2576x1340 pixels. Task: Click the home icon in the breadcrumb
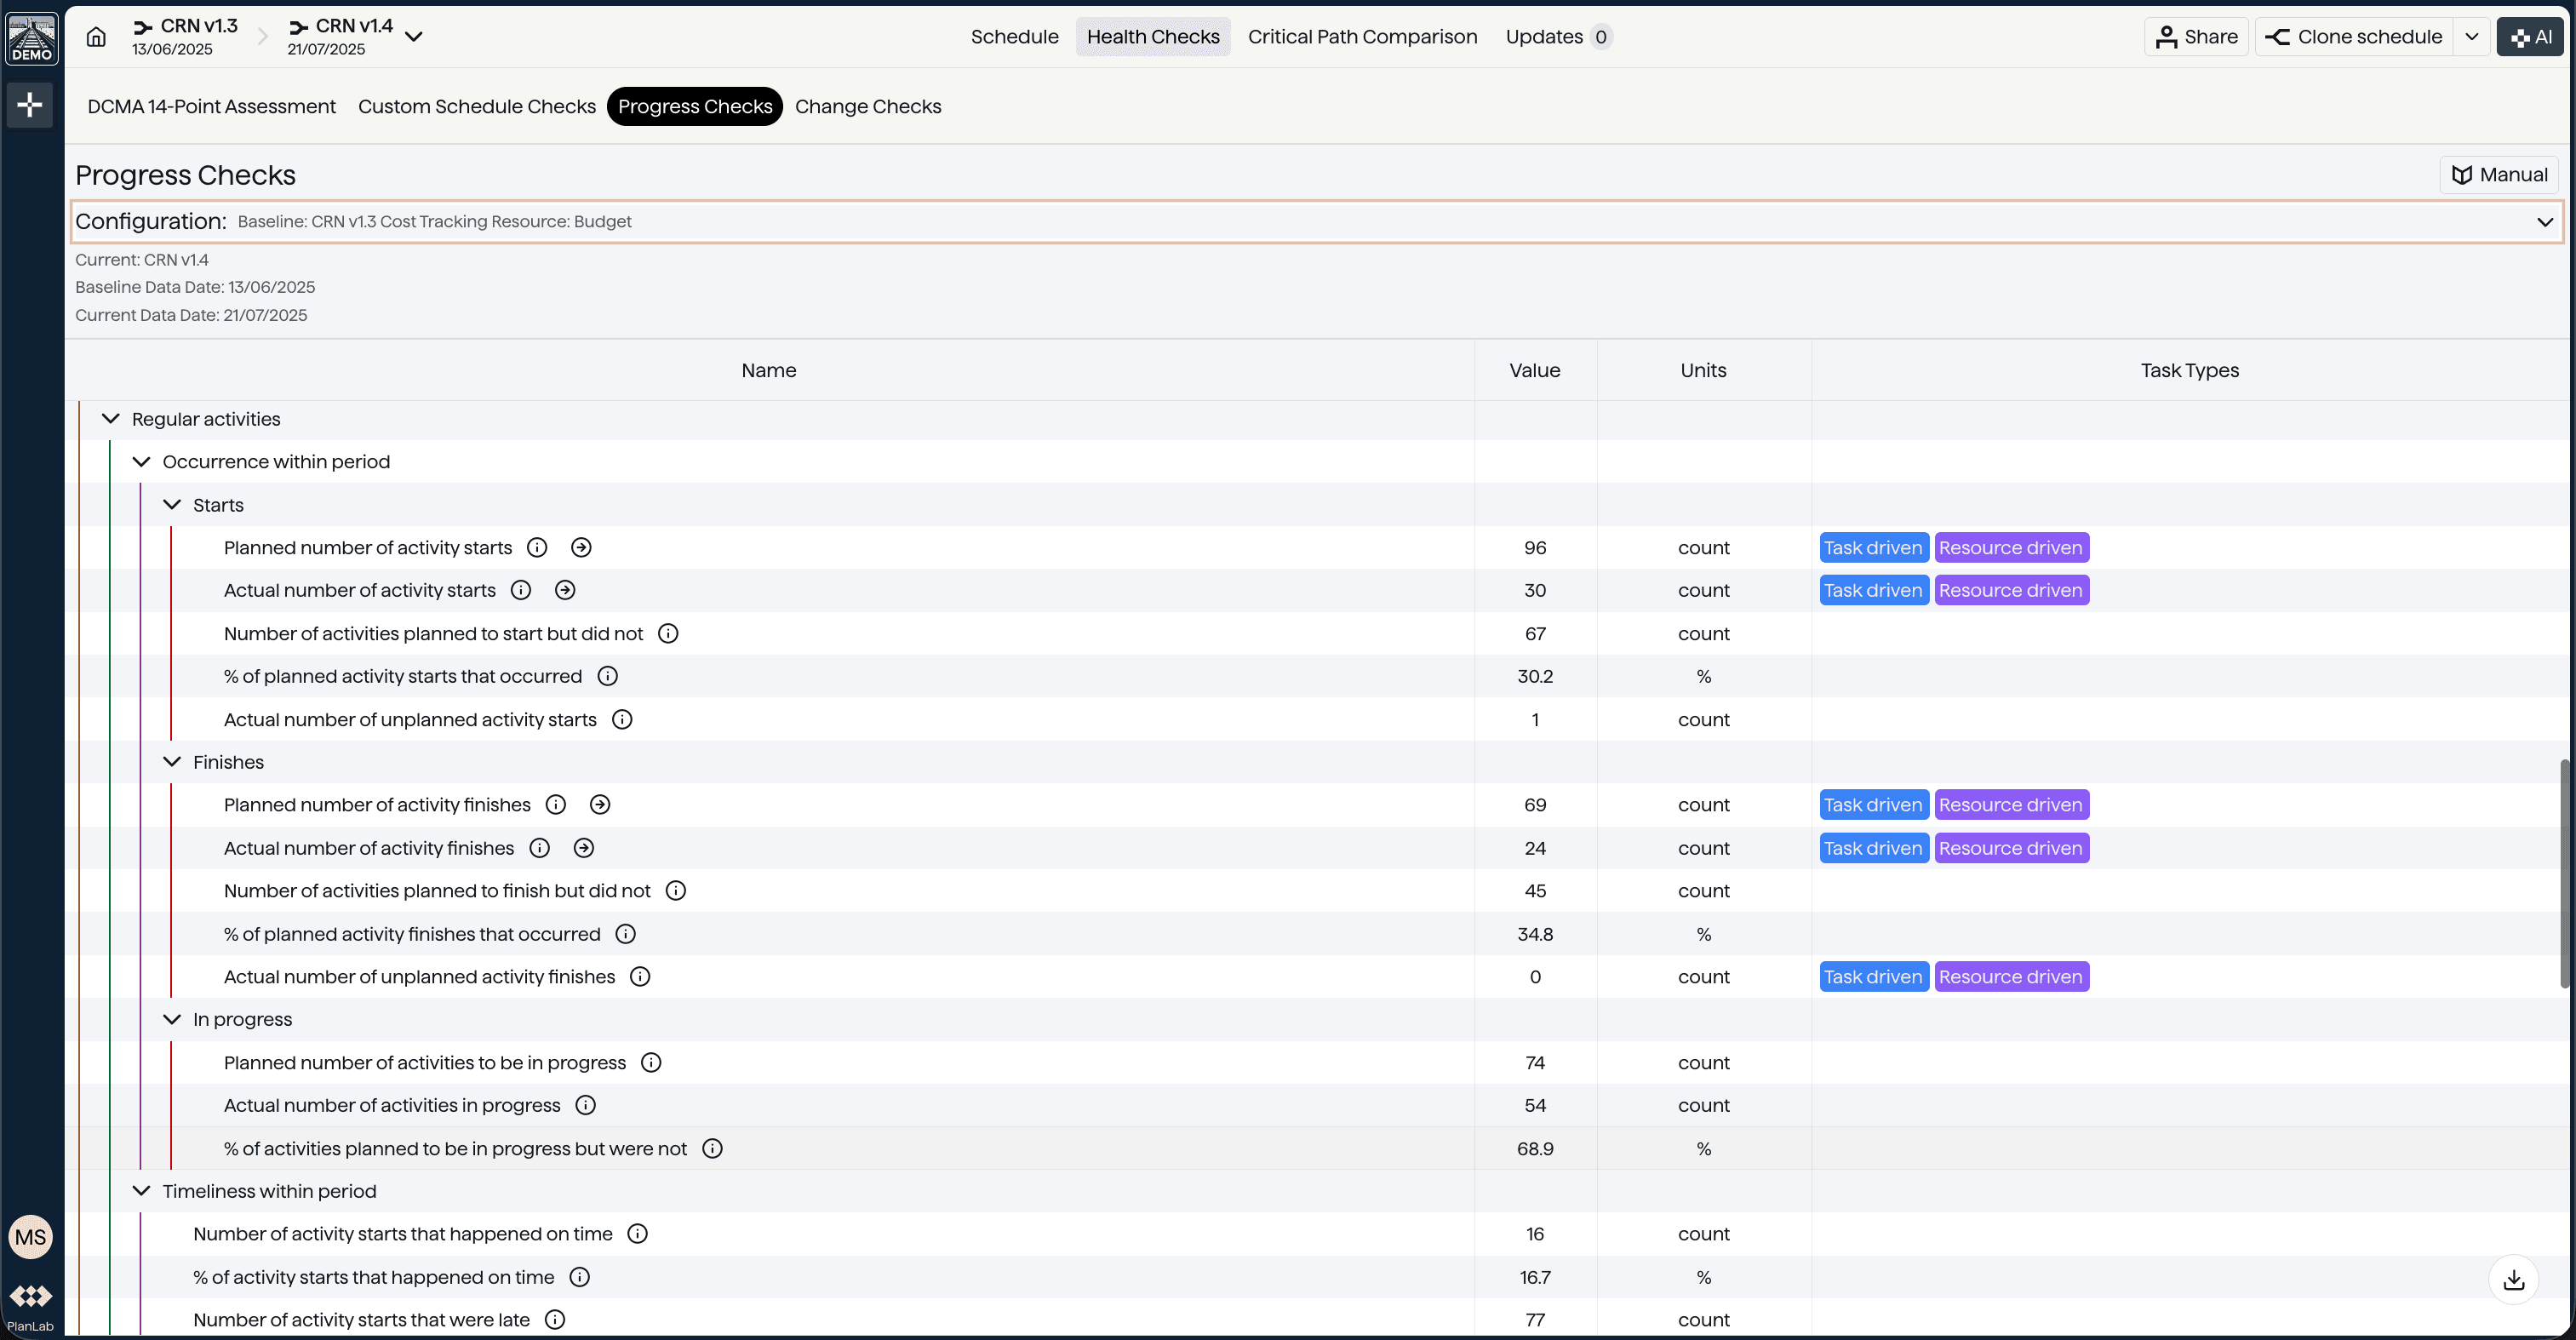(95, 36)
